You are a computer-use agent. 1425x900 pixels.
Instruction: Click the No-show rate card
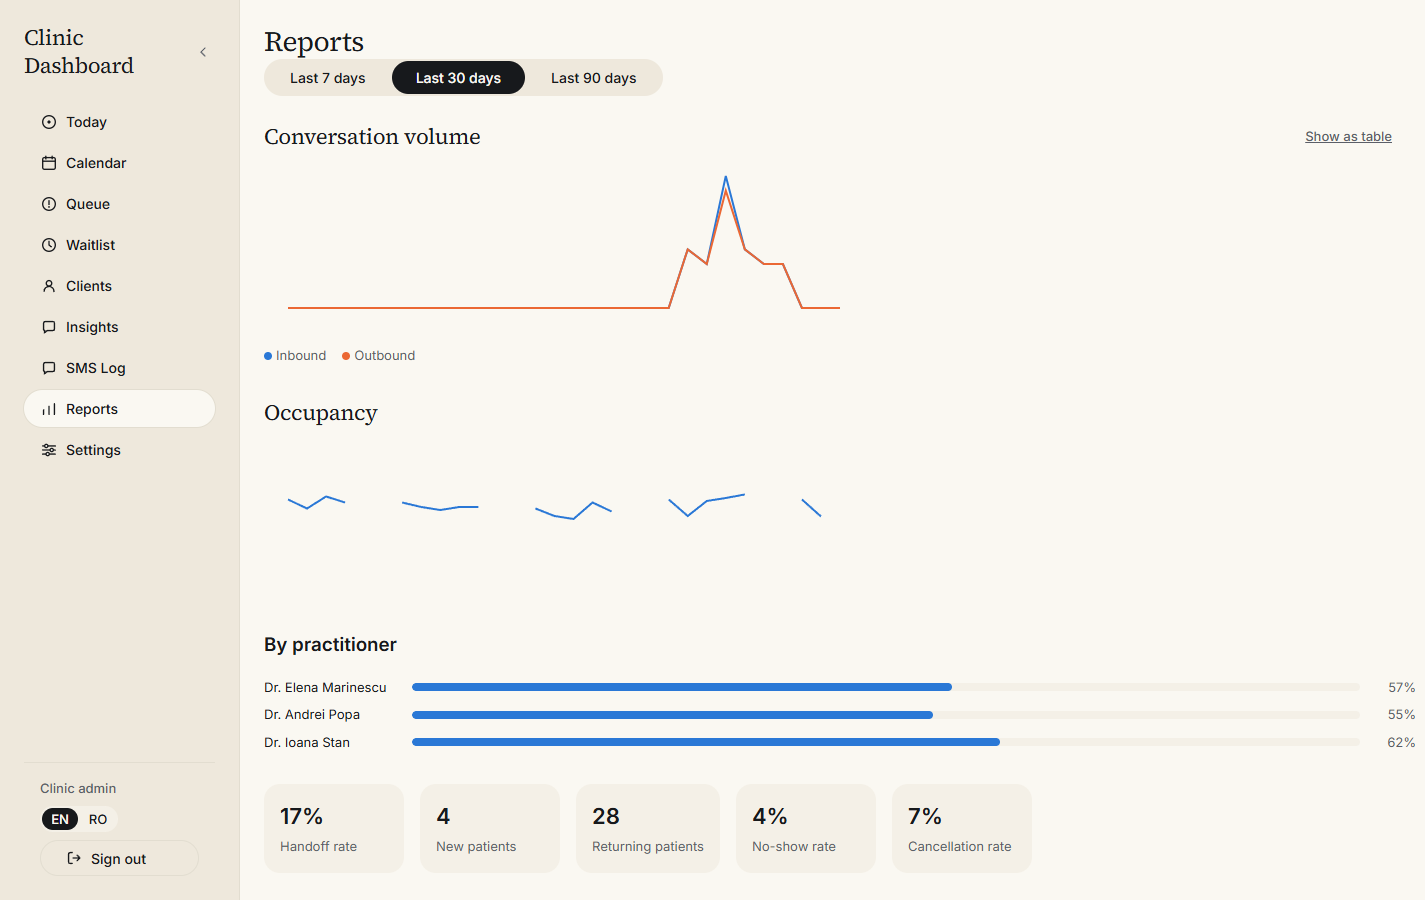(x=806, y=828)
